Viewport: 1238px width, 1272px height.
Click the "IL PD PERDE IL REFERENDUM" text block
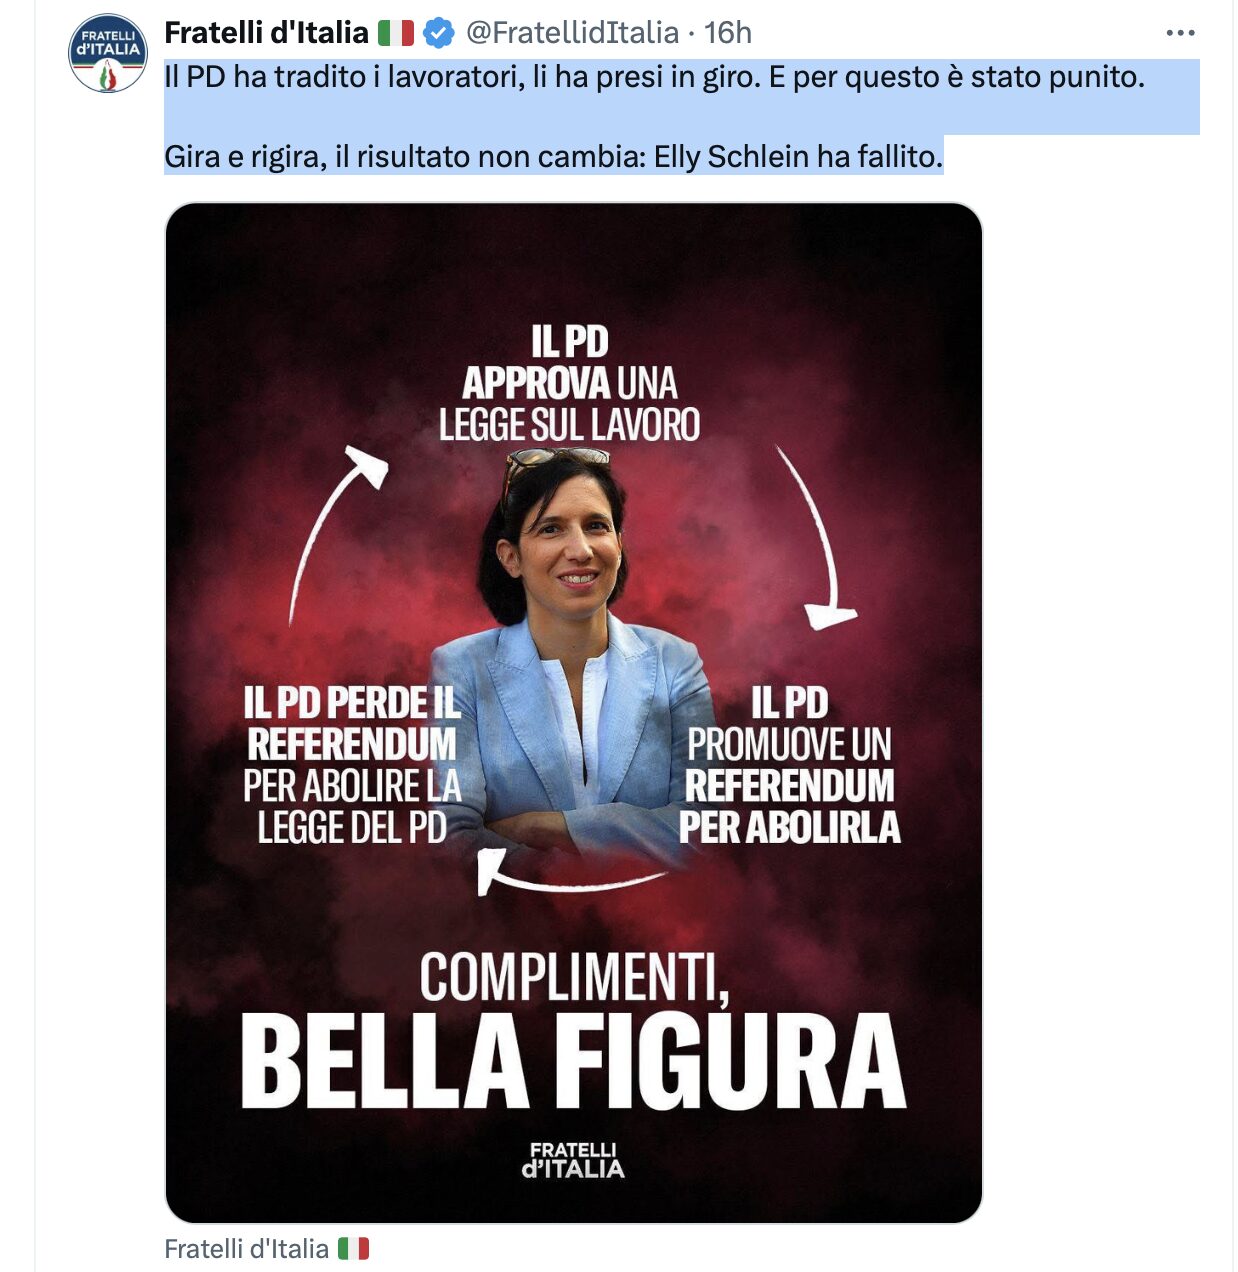(x=352, y=765)
